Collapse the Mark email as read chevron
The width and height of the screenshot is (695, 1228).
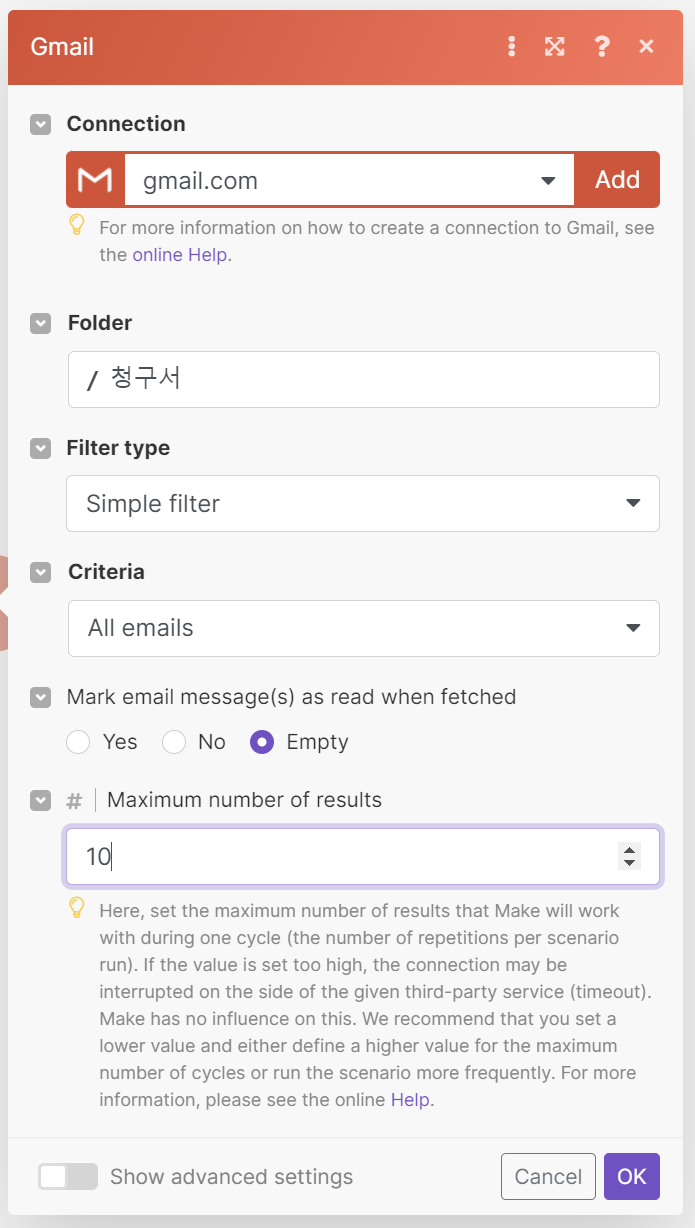(40, 697)
